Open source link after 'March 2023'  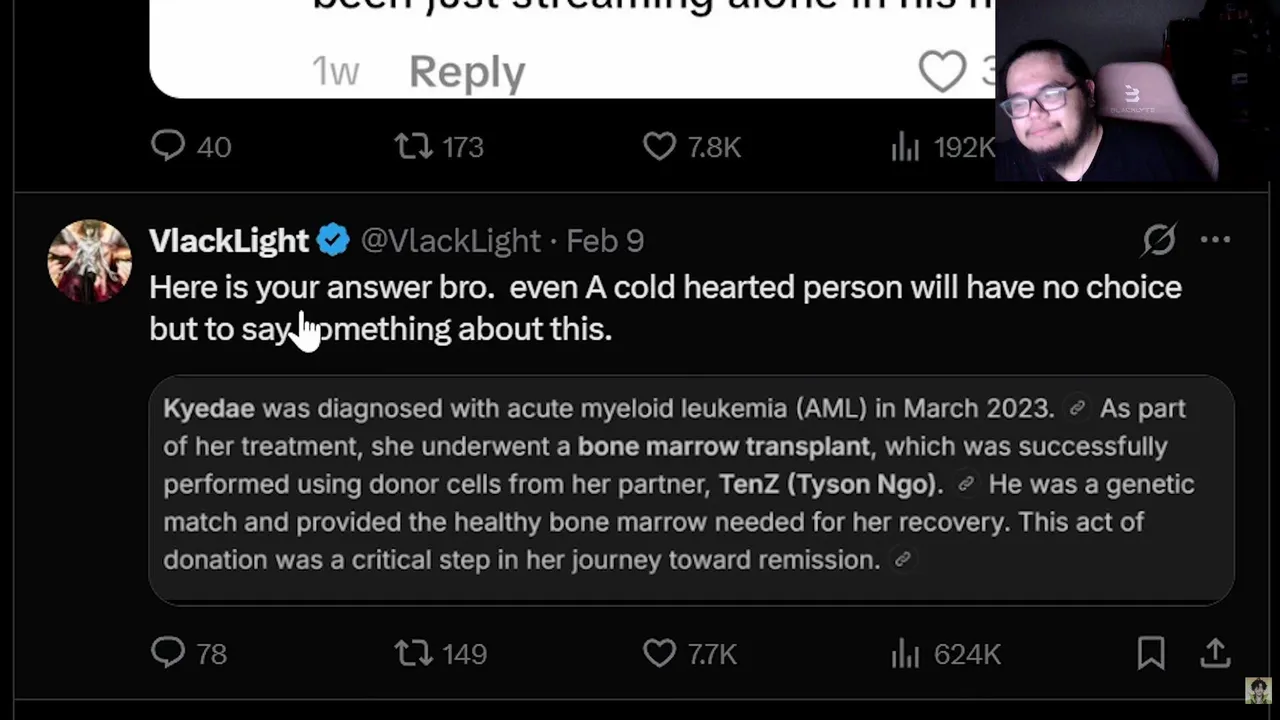coord(1077,408)
